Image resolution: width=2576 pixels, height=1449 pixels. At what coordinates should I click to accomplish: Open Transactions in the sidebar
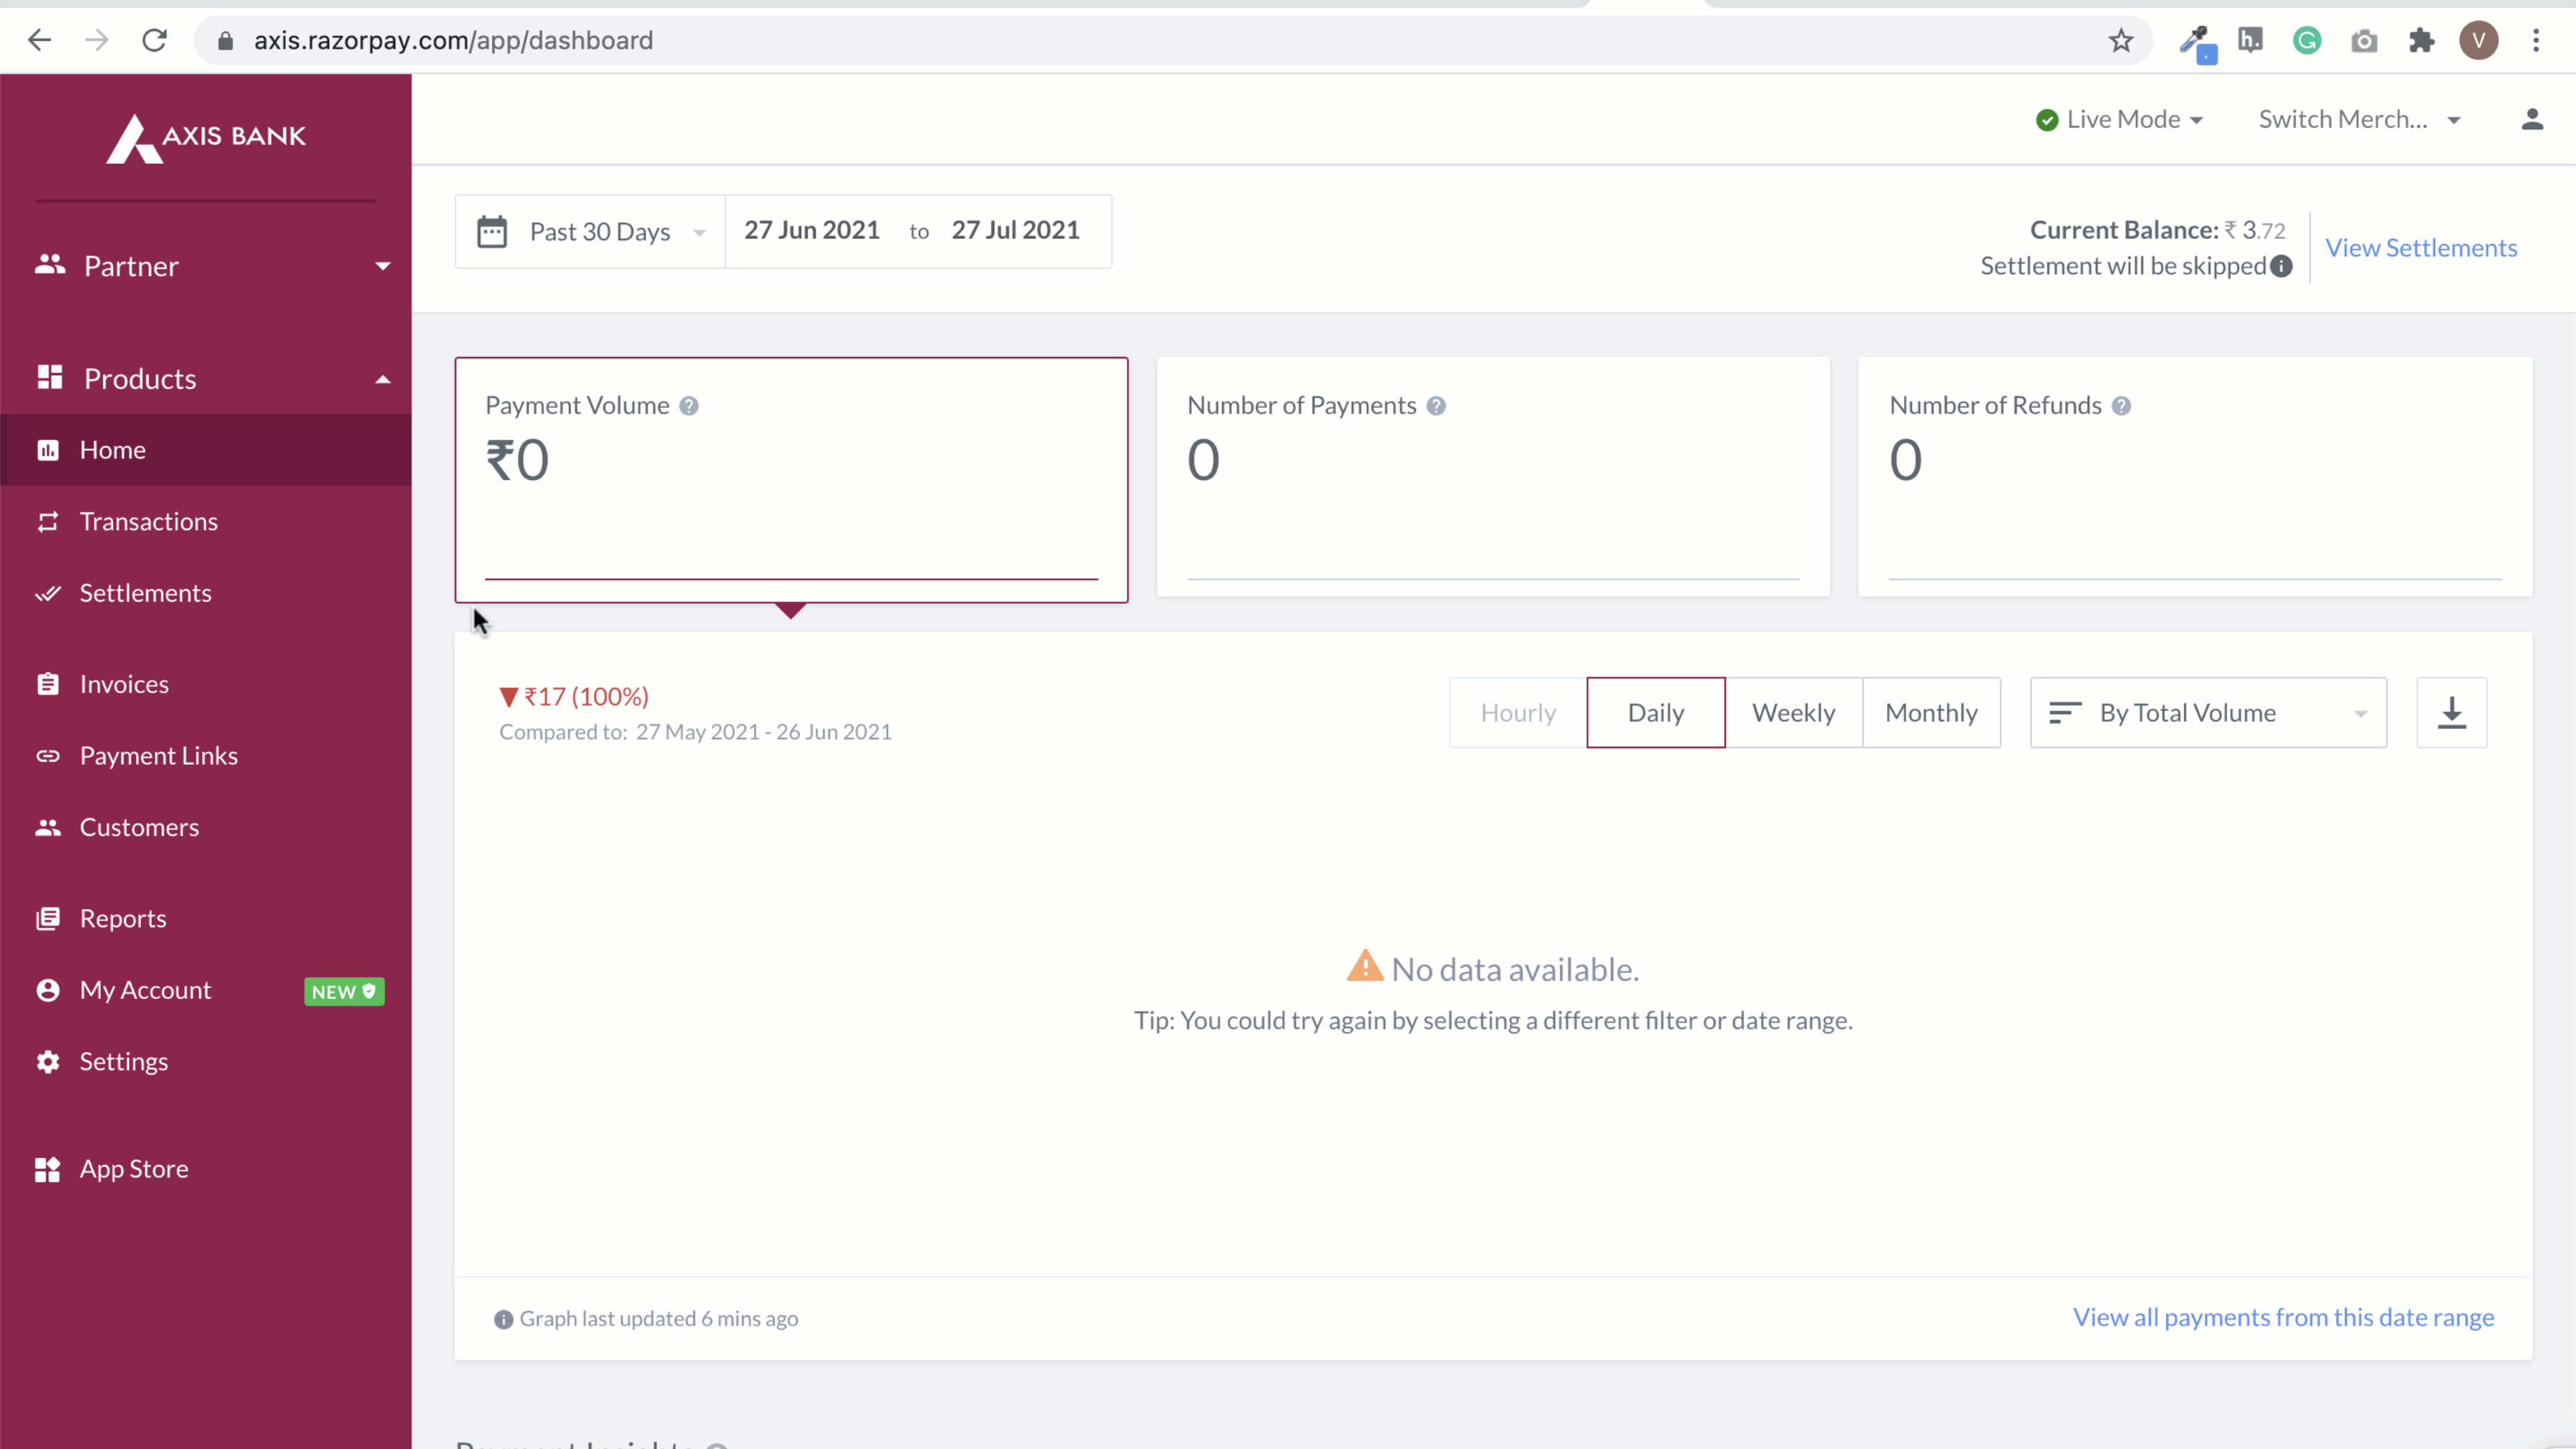click(x=206, y=521)
